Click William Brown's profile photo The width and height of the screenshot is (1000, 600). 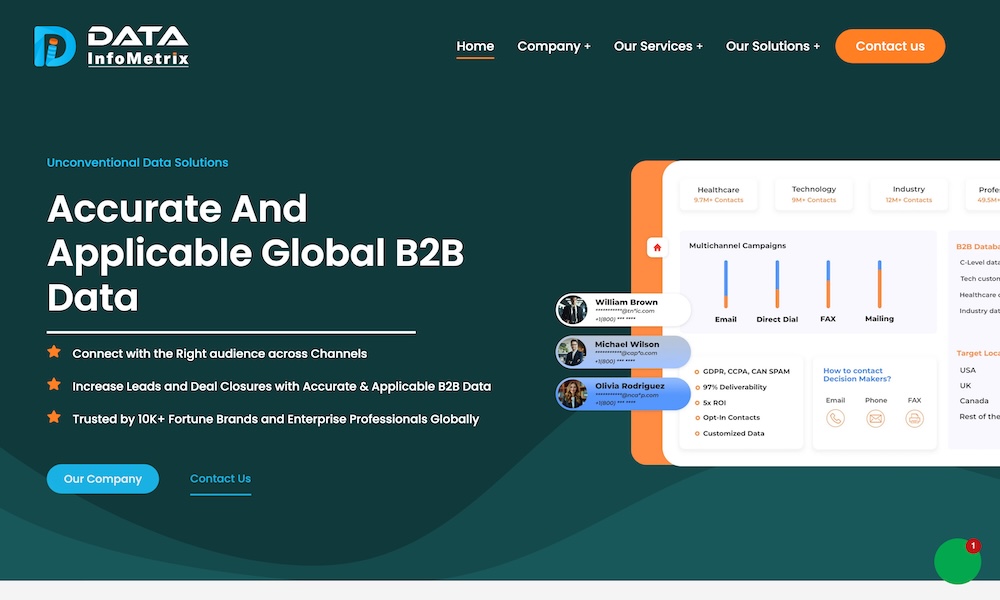tap(573, 310)
